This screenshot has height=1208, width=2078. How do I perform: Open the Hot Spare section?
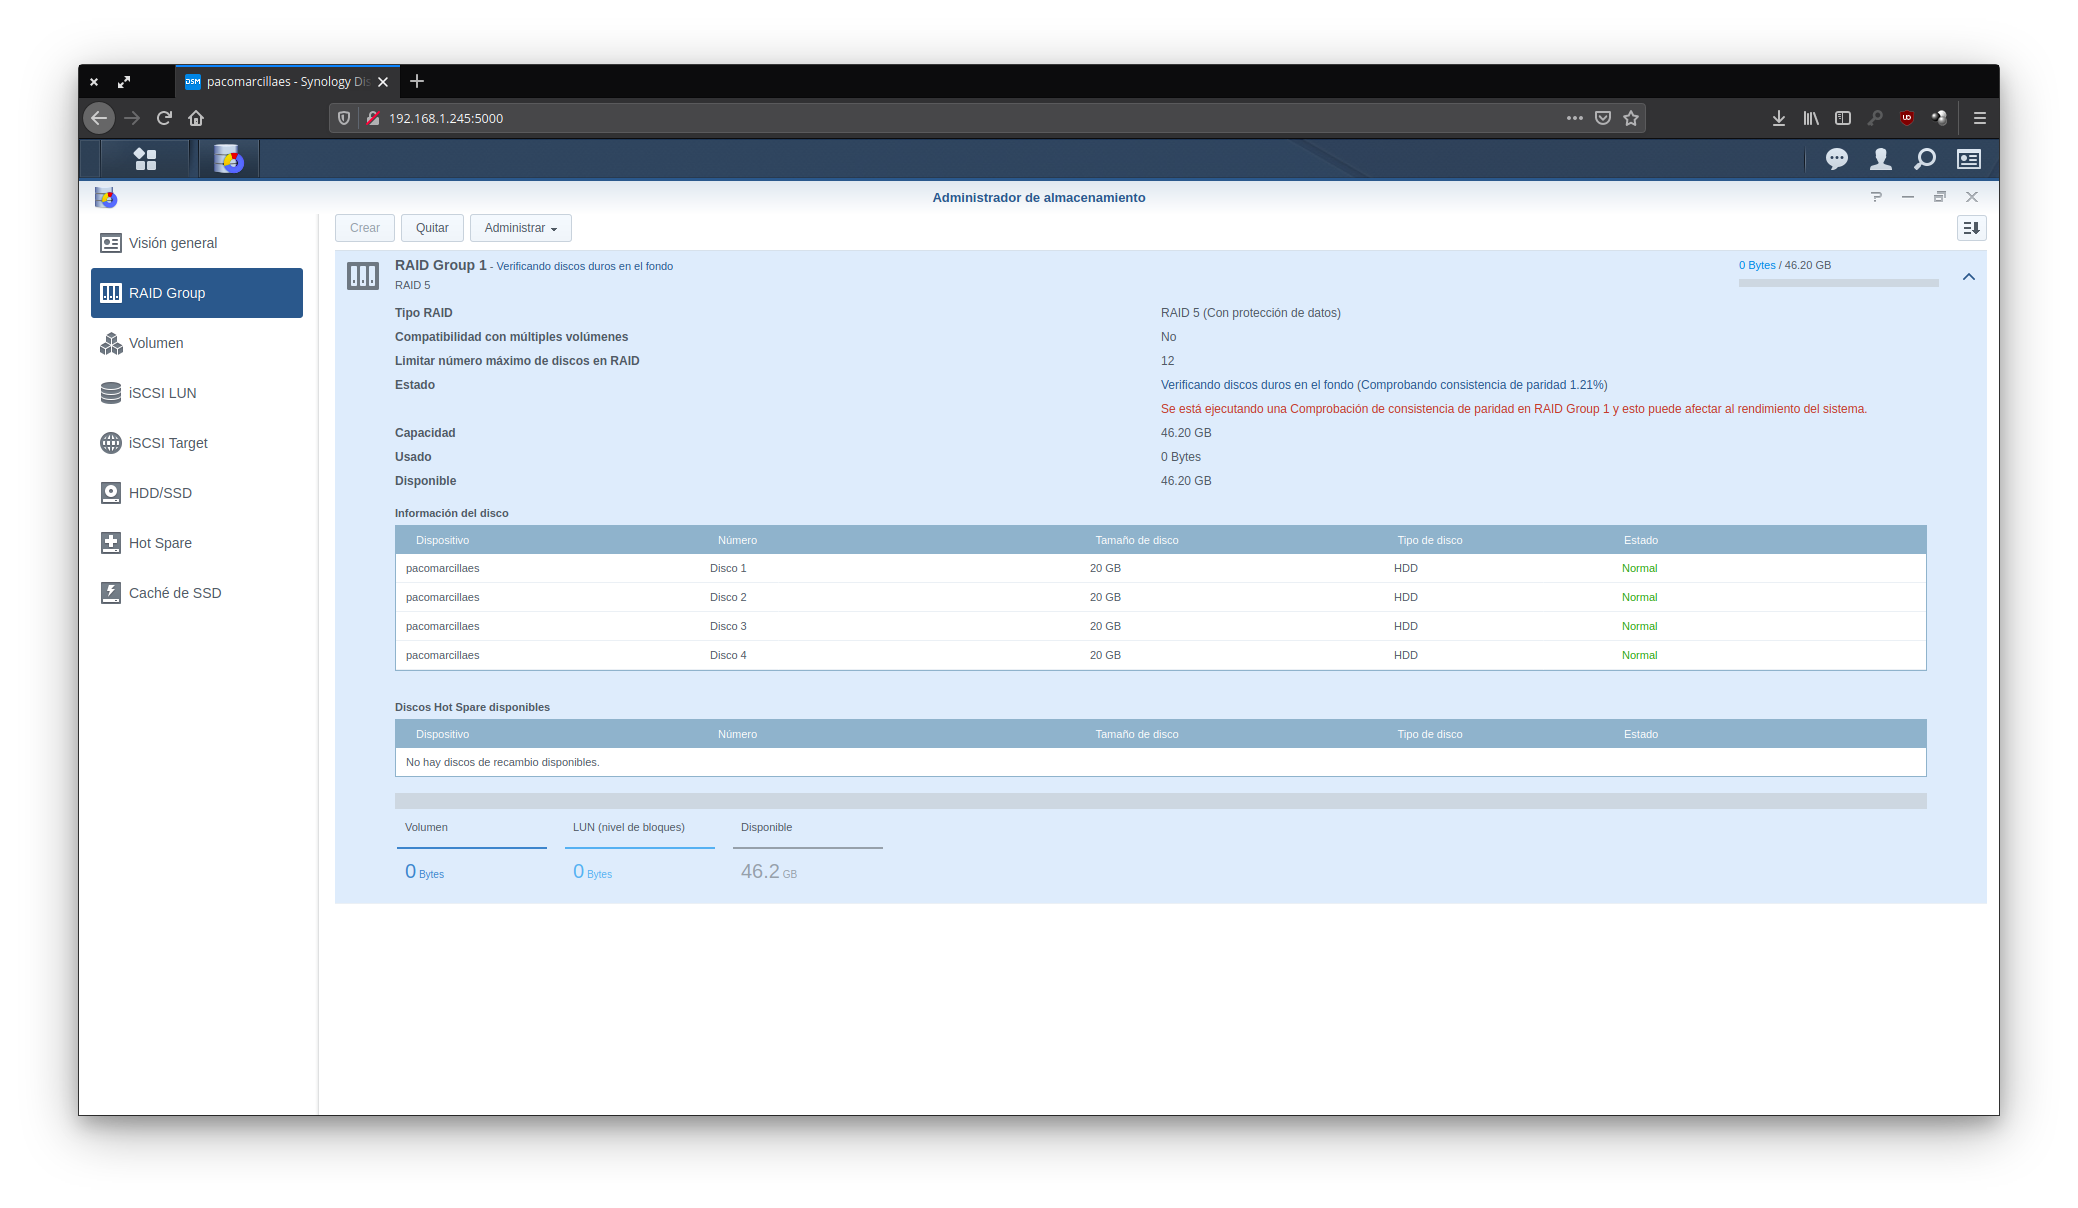coord(160,543)
